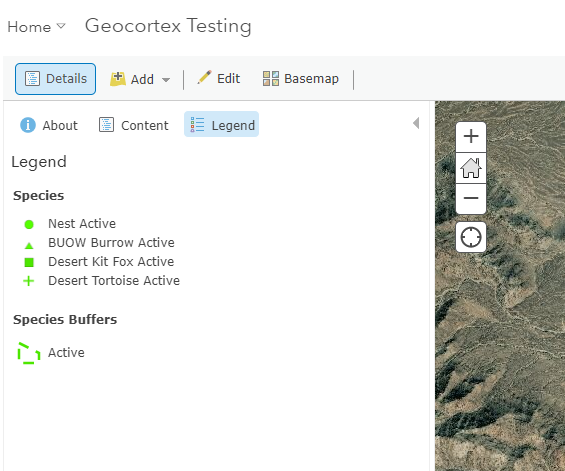Zoom out on the map

pyautogui.click(x=471, y=198)
